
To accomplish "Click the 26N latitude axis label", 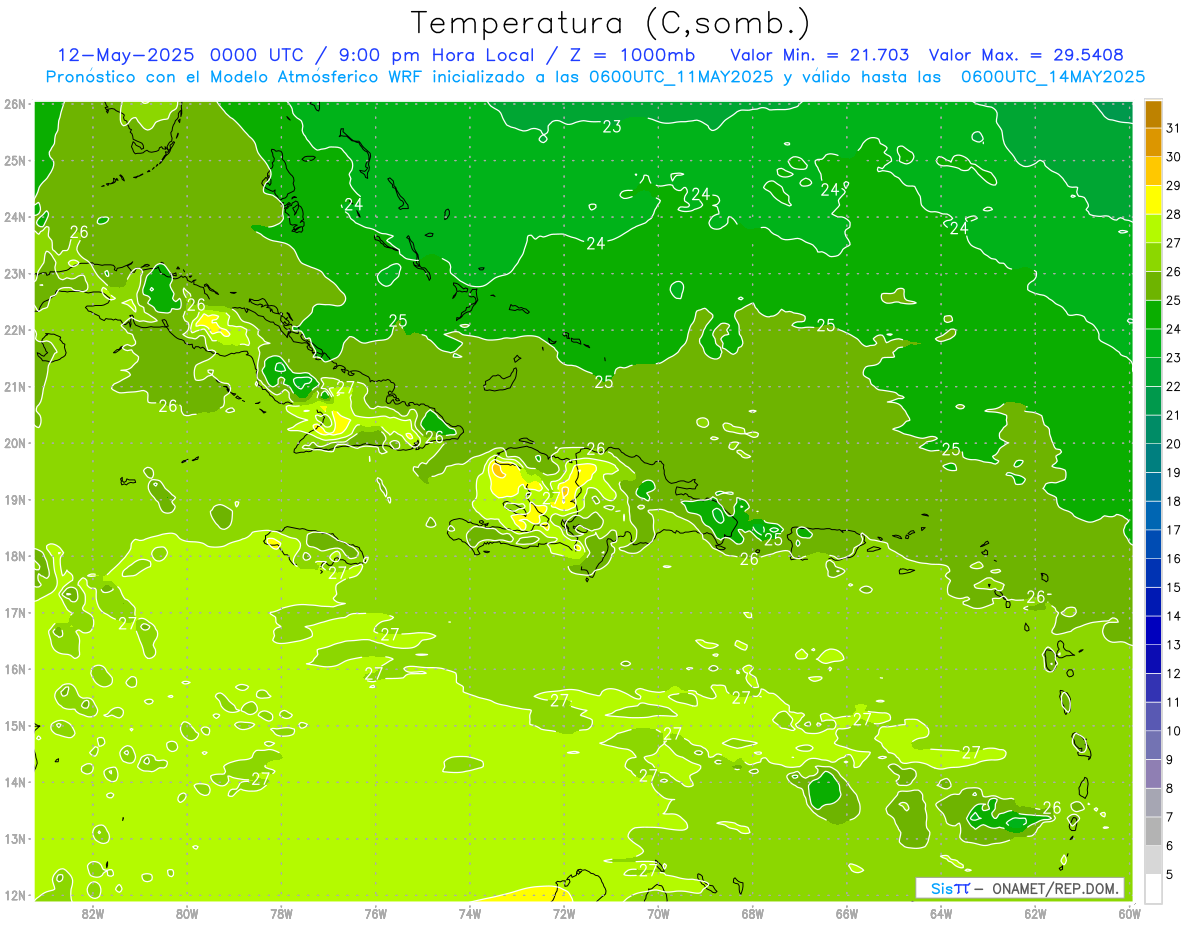I will tap(14, 104).
